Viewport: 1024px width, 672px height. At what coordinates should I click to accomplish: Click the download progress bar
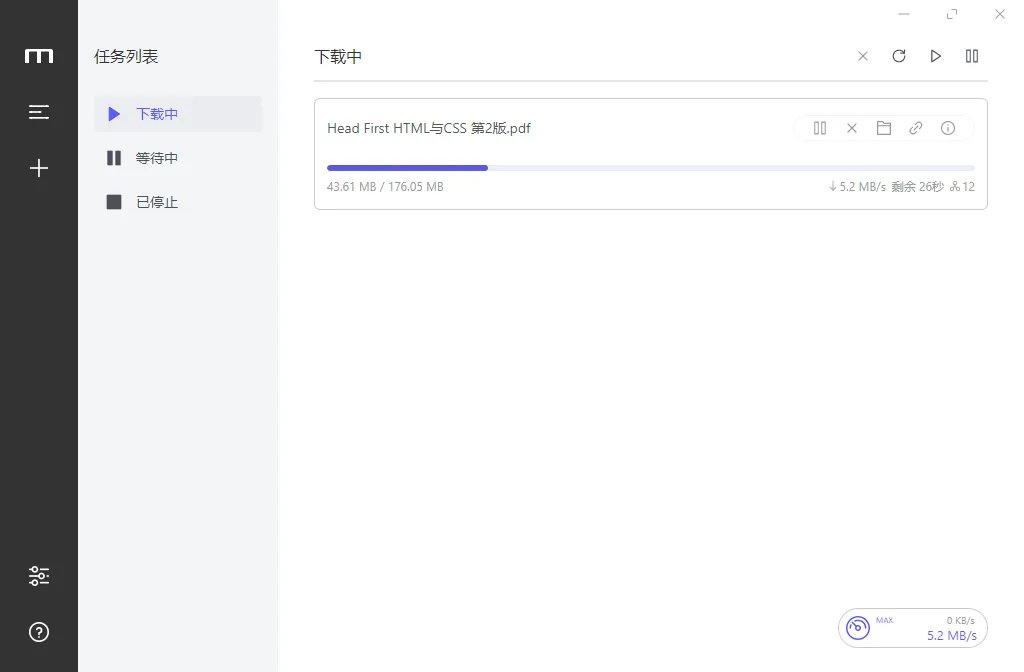[650, 168]
